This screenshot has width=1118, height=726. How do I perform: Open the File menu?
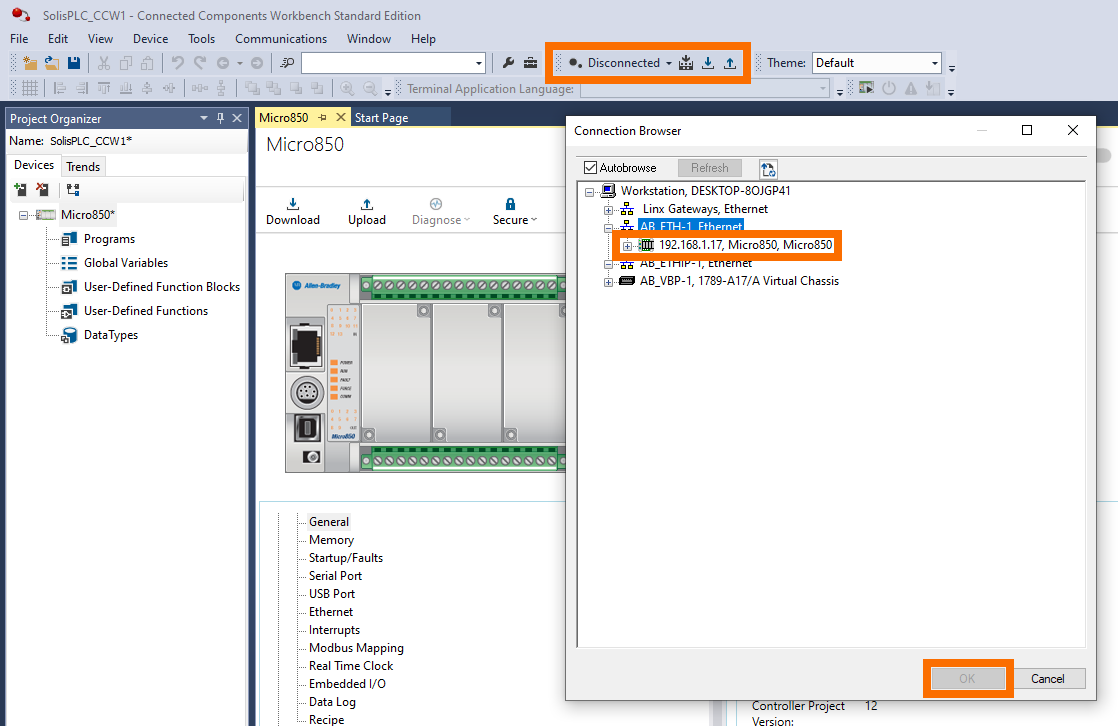[19, 39]
